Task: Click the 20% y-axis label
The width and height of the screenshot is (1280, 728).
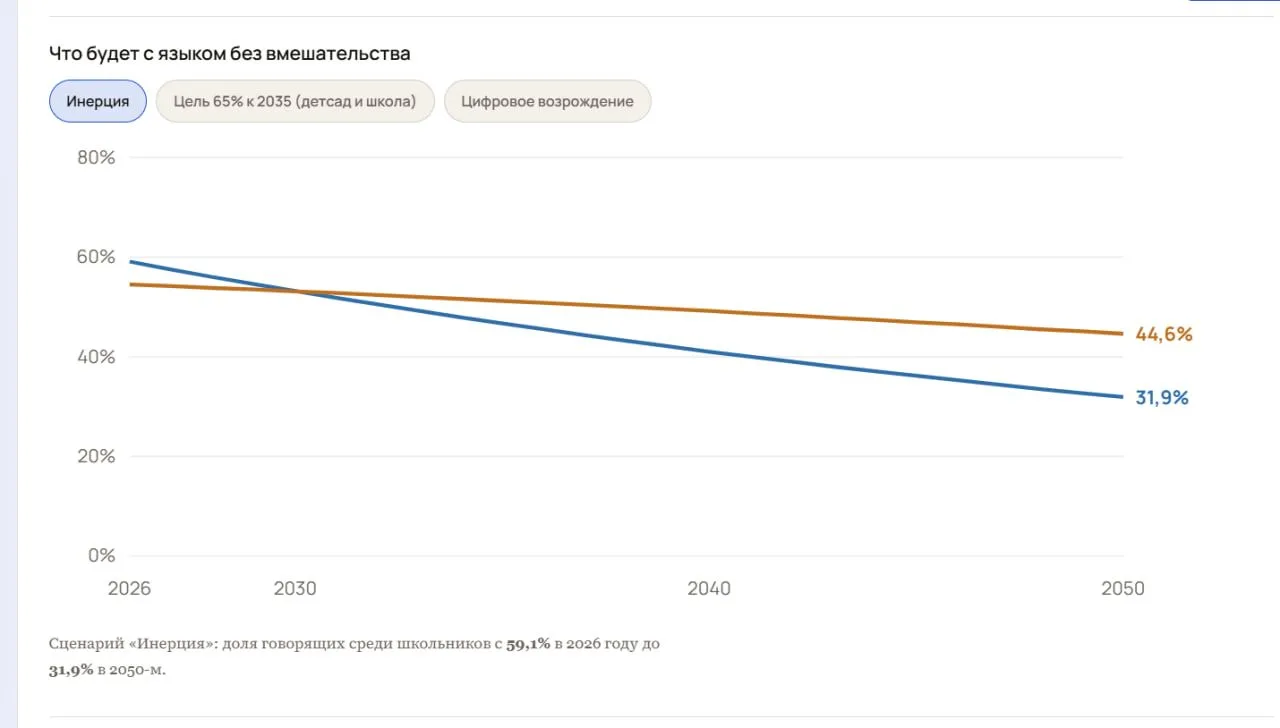Action: pos(97,456)
